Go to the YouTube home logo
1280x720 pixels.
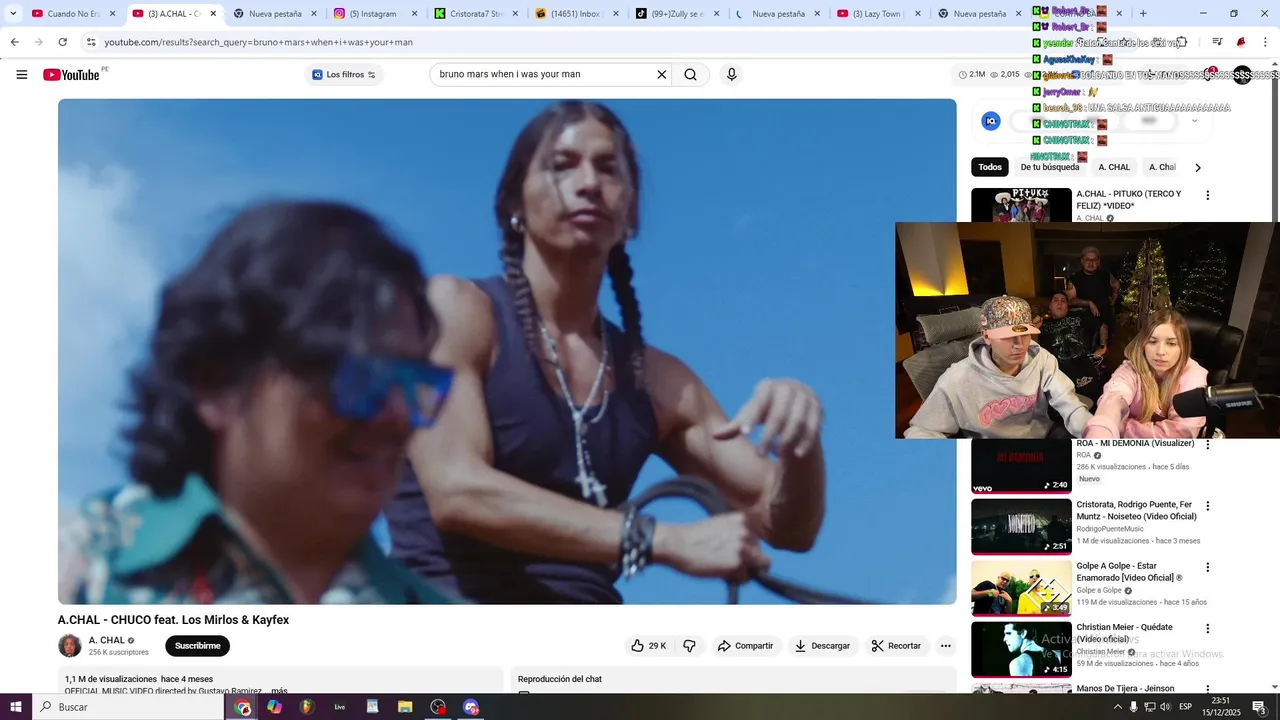[72, 75]
